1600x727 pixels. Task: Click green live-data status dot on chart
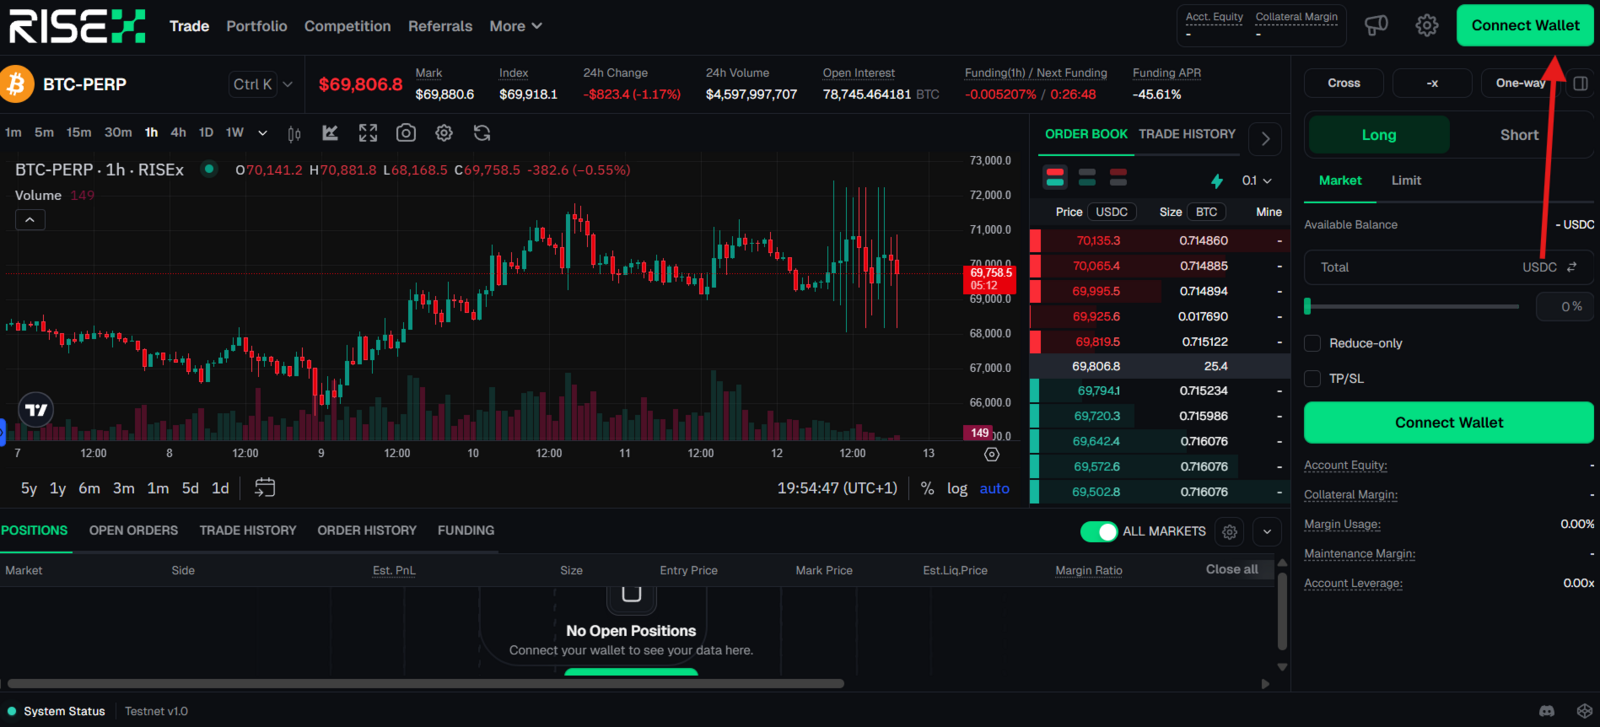pos(209,169)
